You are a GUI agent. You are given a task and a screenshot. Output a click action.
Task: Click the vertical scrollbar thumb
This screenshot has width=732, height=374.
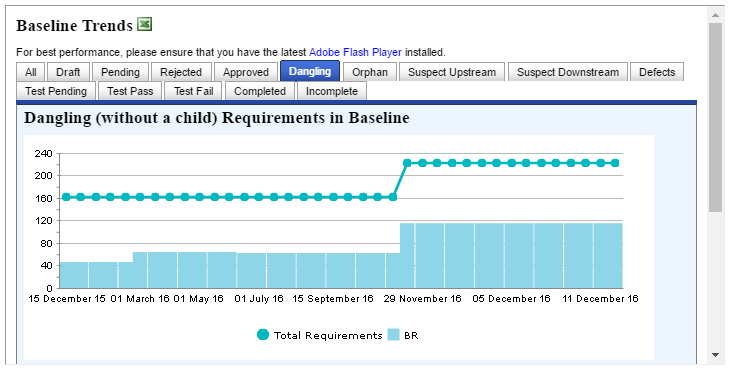(x=715, y=117)
